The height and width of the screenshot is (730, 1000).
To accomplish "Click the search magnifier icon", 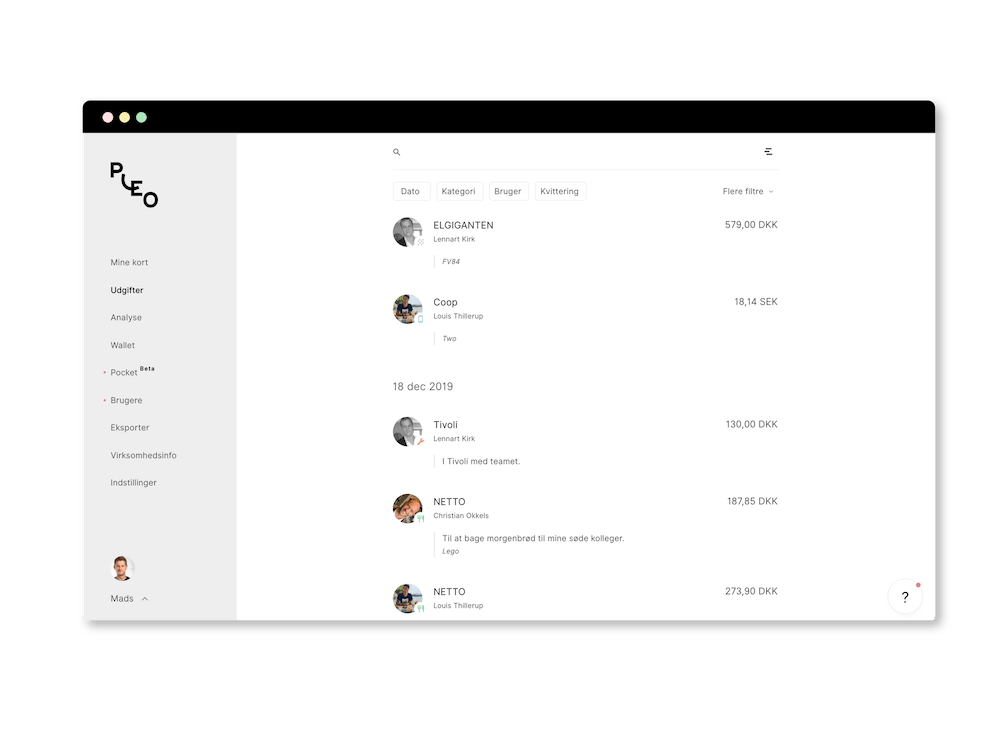I will 397,152.
